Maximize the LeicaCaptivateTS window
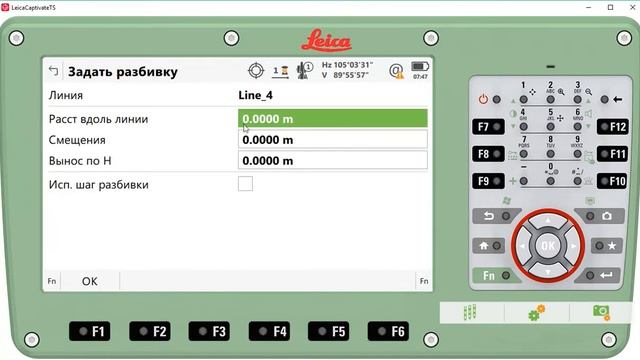The width and height of the screenshot is (640, 360). [x=611, y=7]
